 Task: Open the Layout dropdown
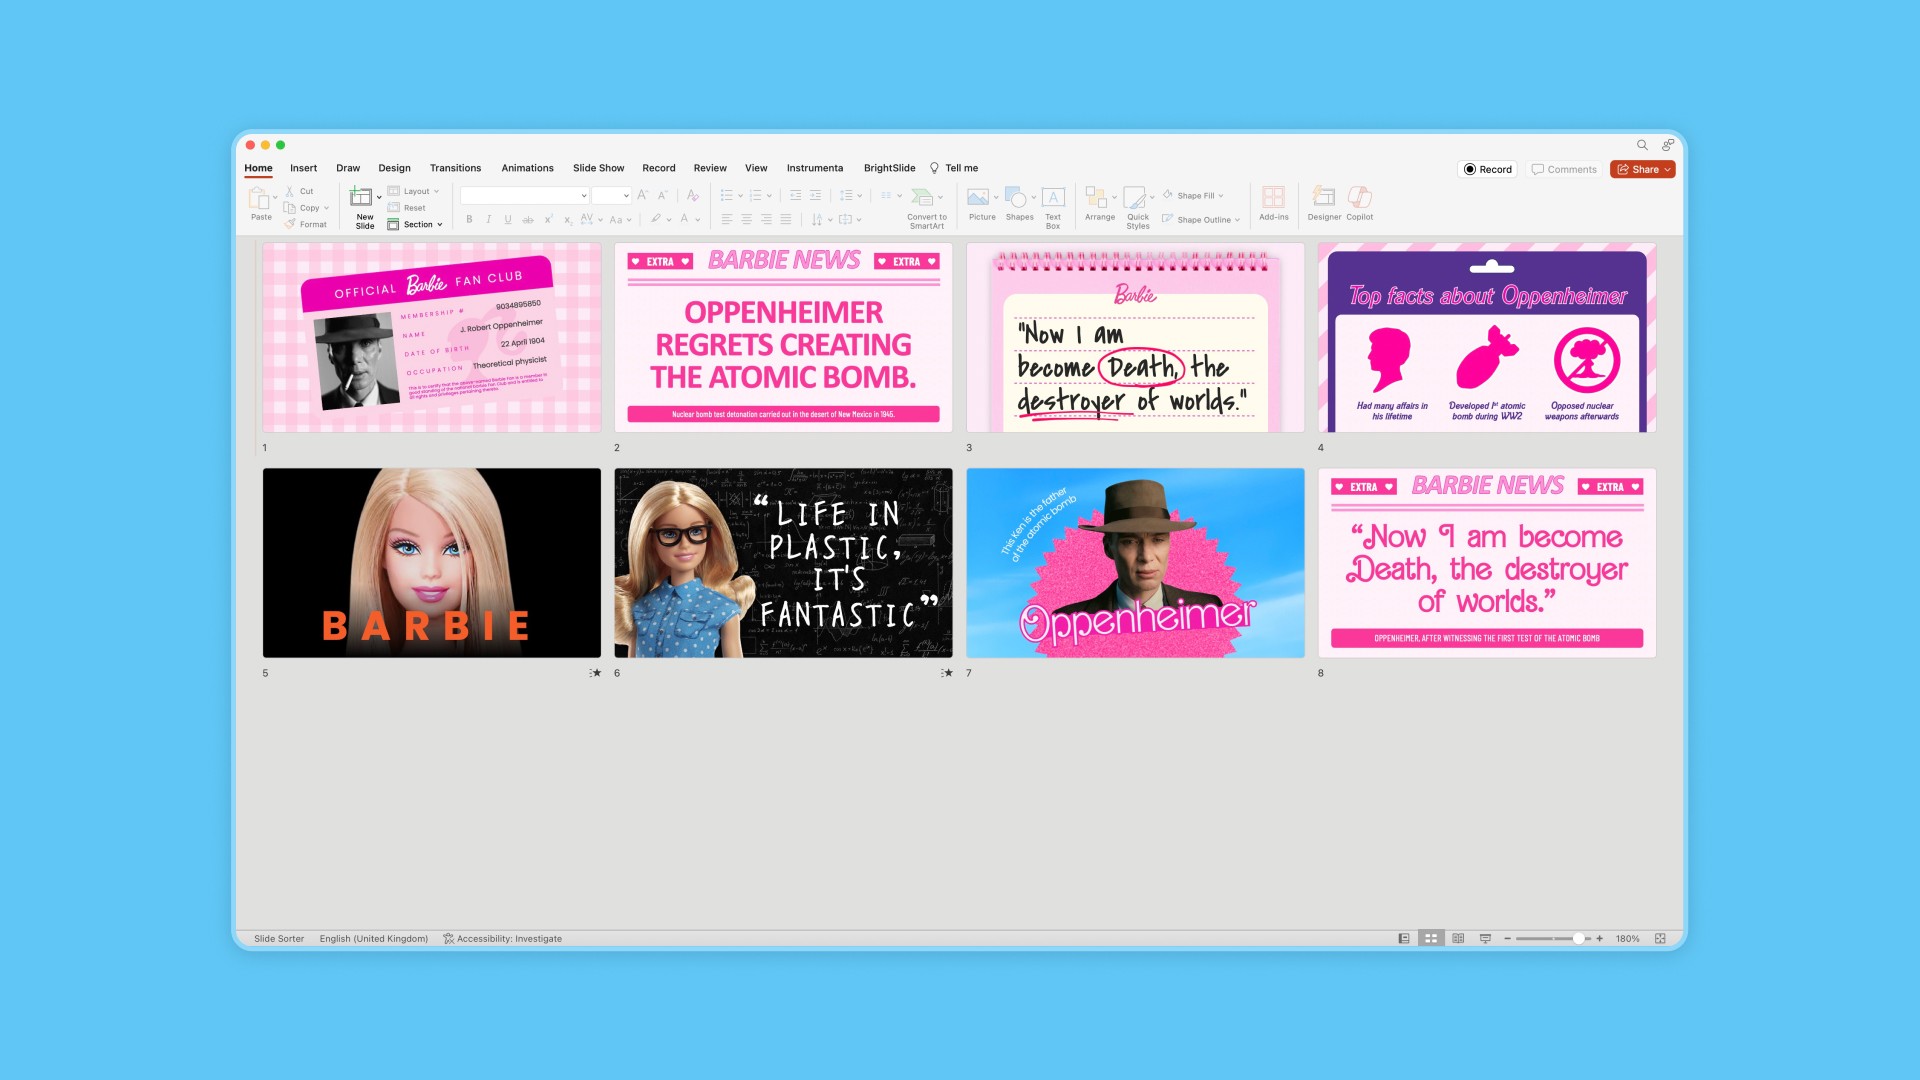click(418, 191)
